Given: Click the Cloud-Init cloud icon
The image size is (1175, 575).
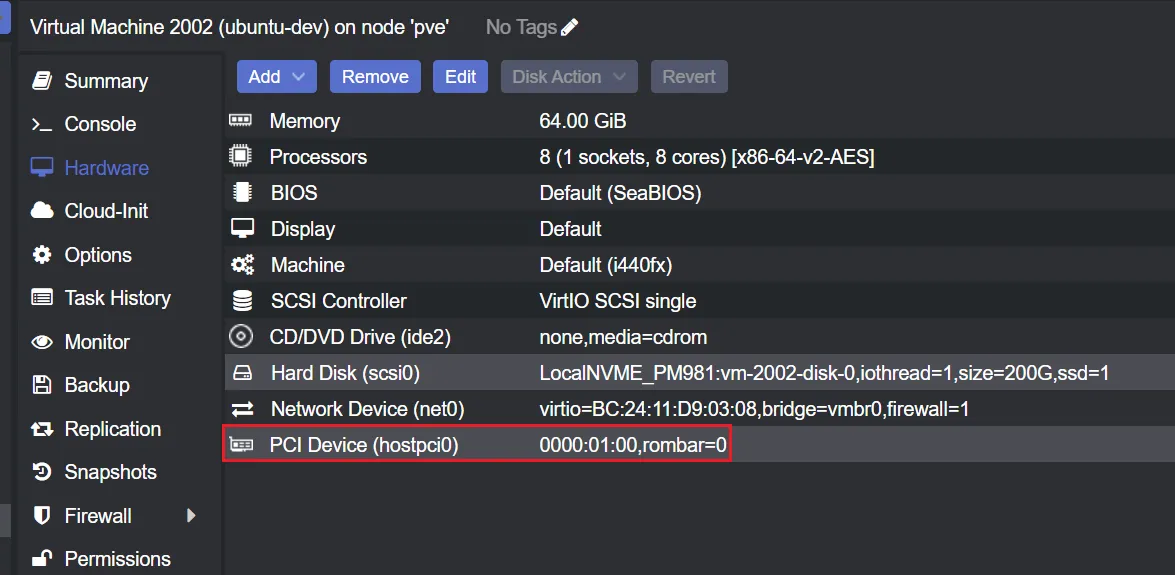Looking at the screenshot, I should click(42, 211).
